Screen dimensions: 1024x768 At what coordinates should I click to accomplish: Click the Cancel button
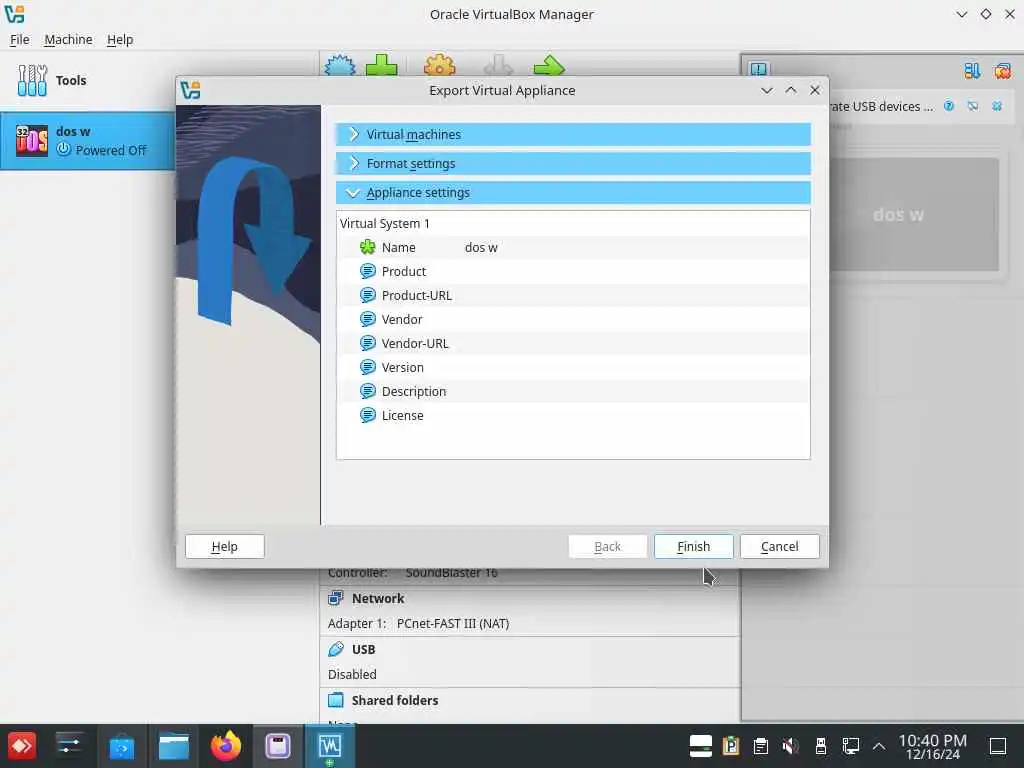(780, 546)
